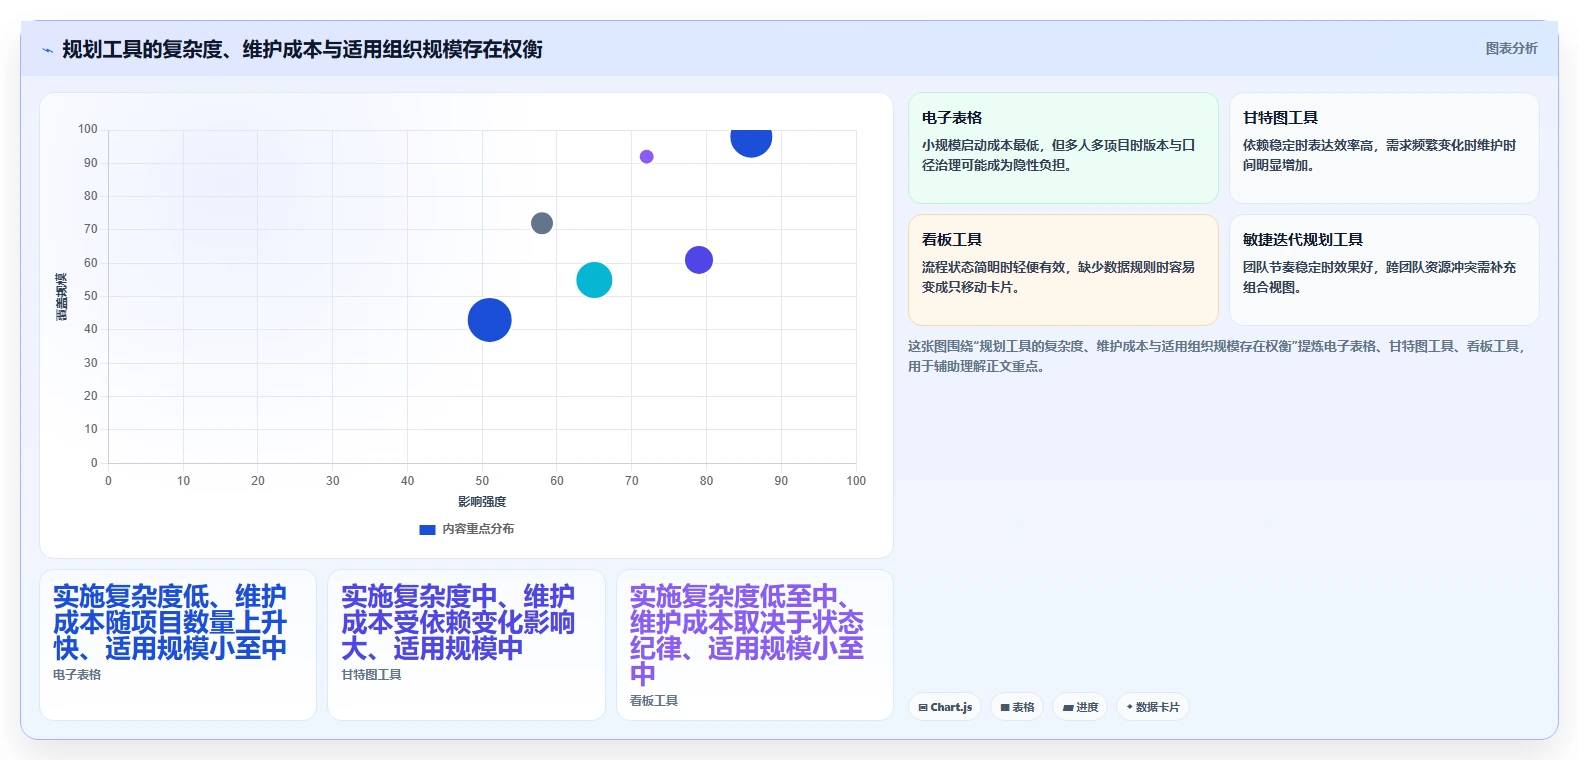Click the 表格 tag chip
The height and width of the screenshot is (760, 1579).
click(x=1018, y=707)
